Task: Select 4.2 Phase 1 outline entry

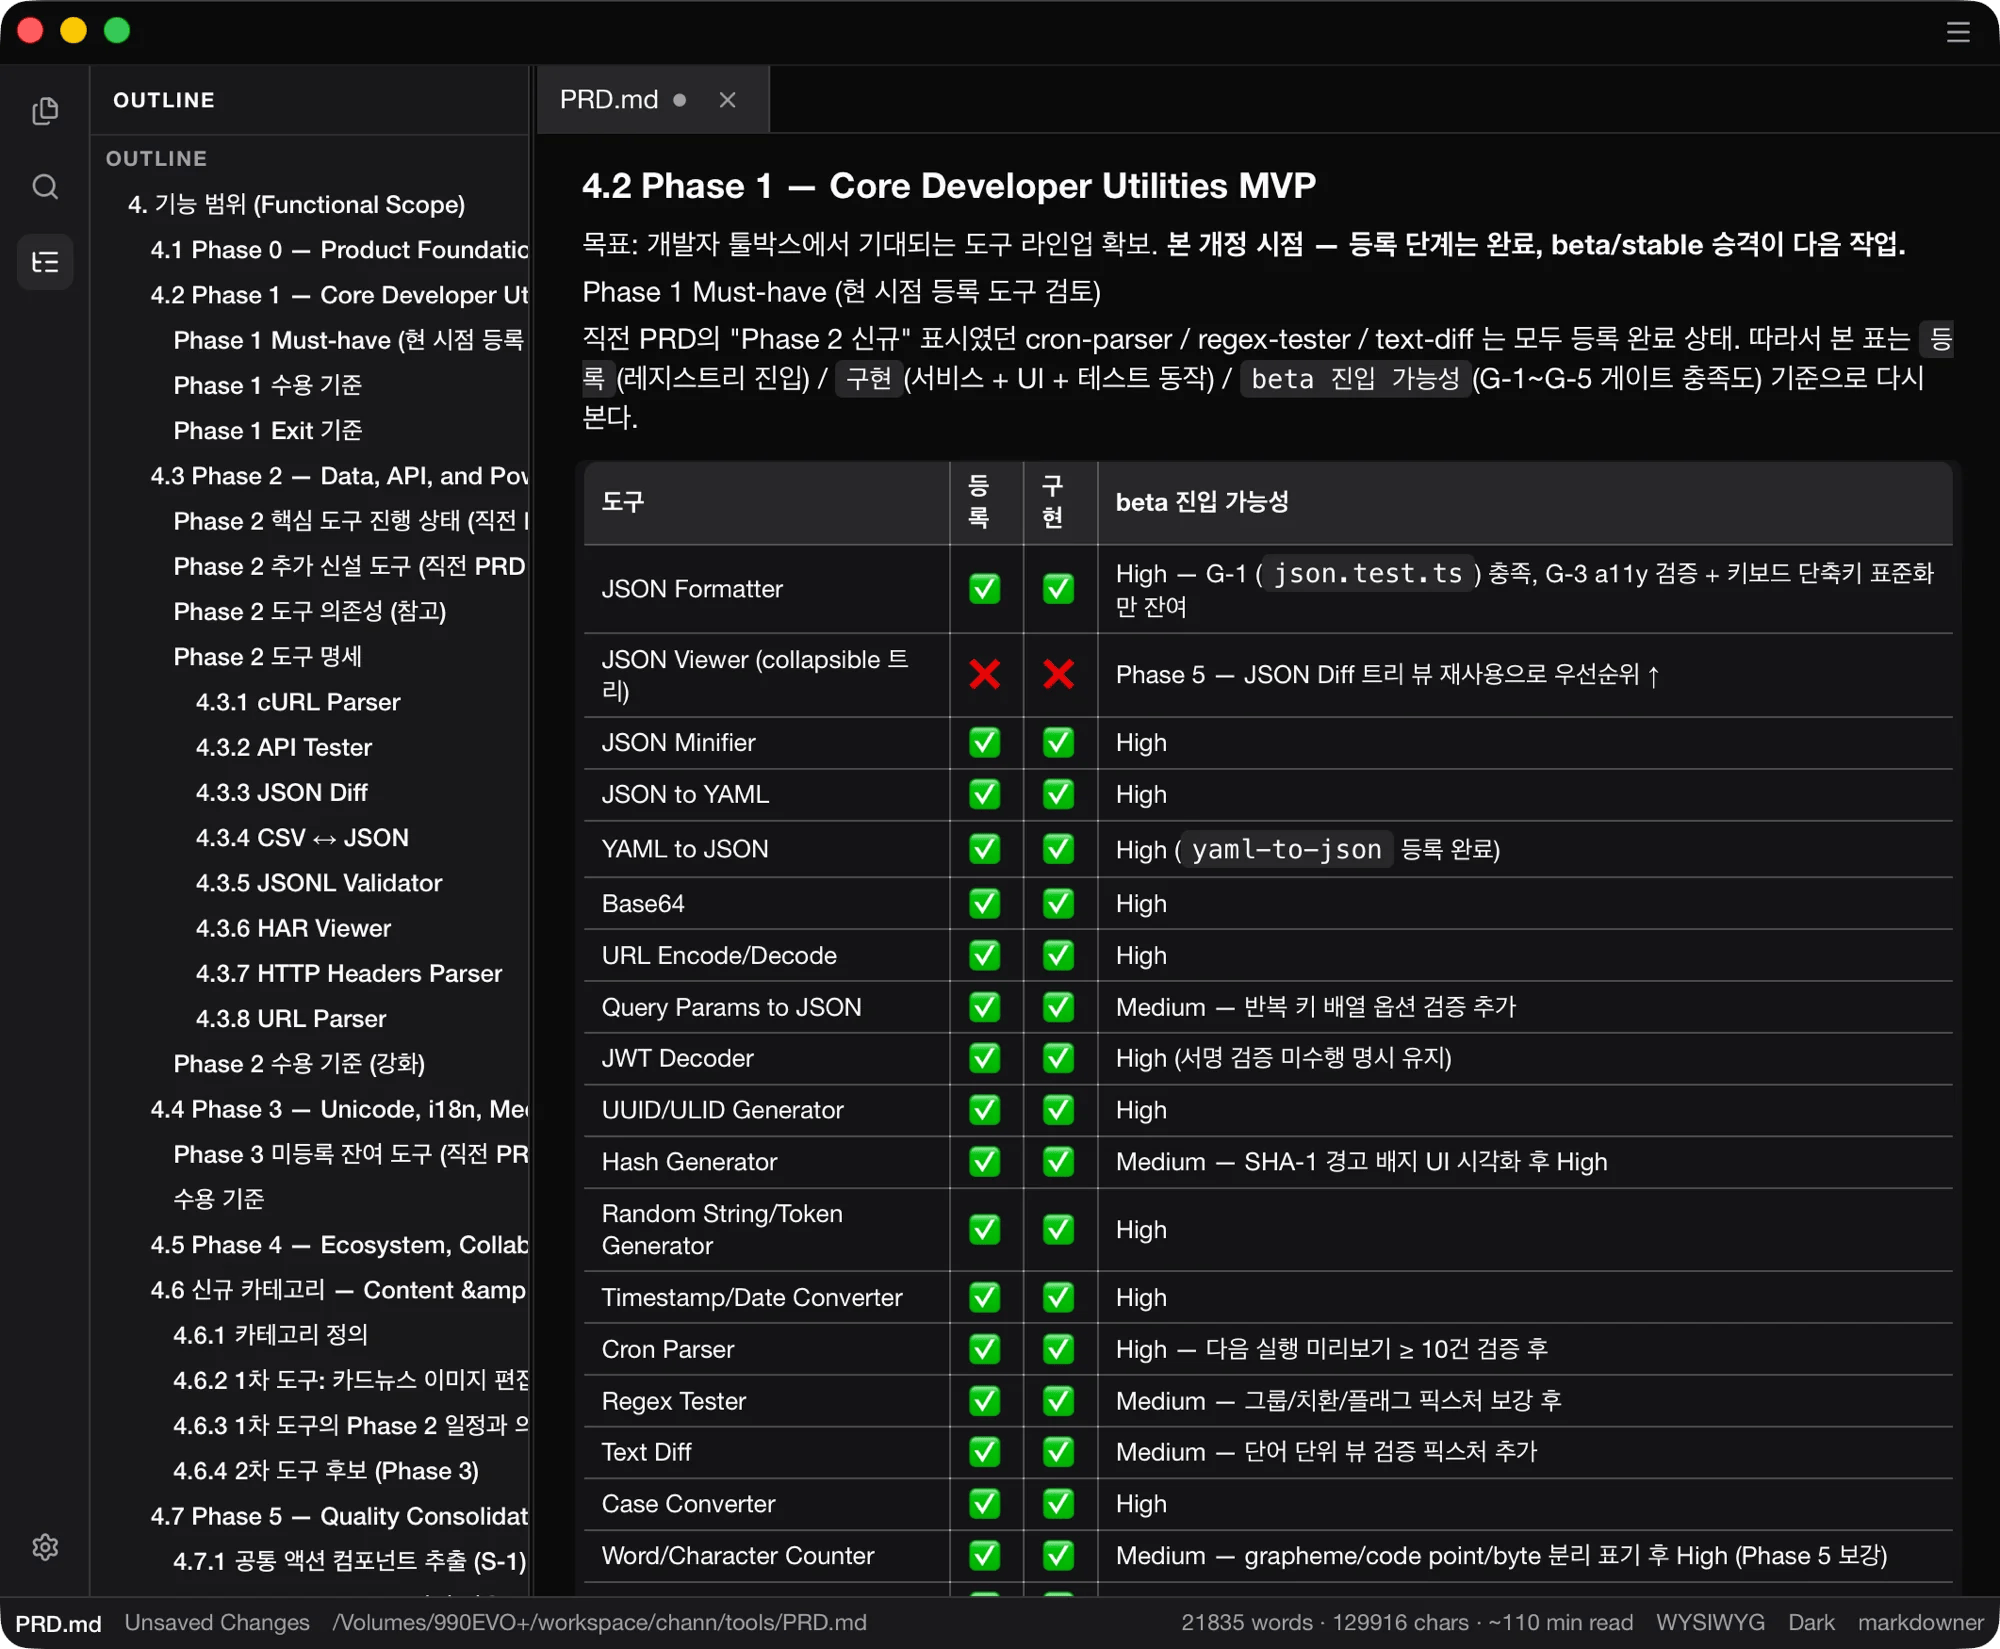Action: click(x=339, y=295)
